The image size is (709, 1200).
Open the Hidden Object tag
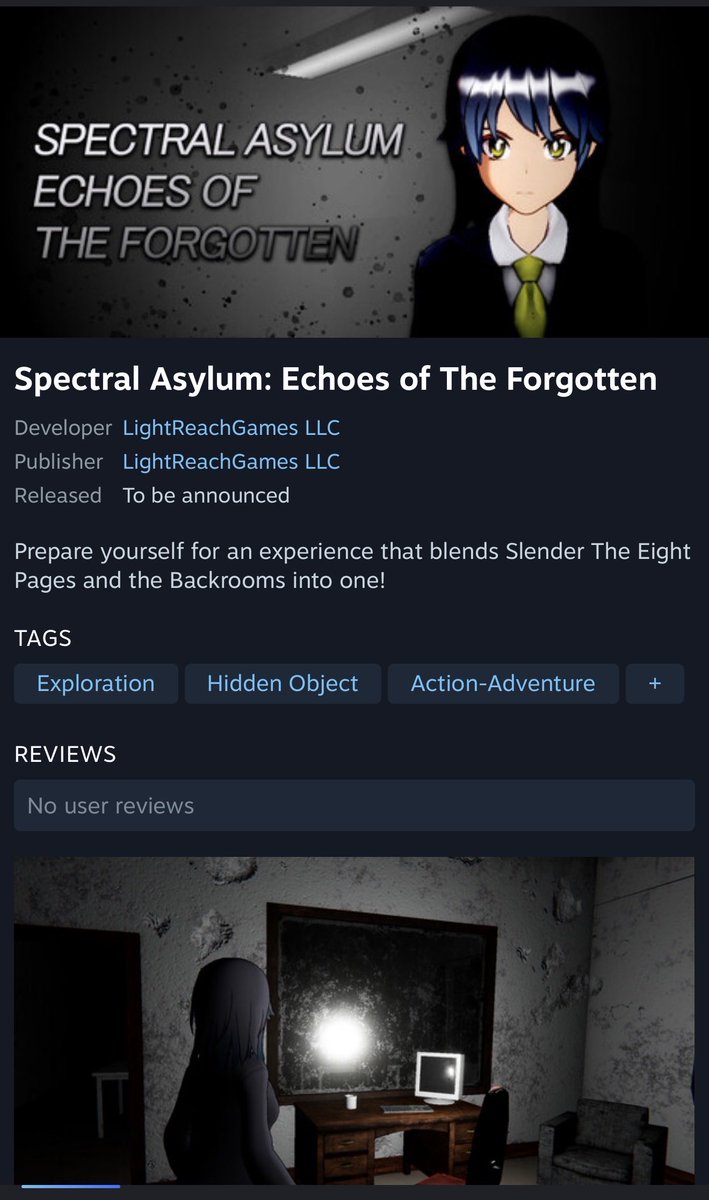pyautogui.click(x=283, y=684)
